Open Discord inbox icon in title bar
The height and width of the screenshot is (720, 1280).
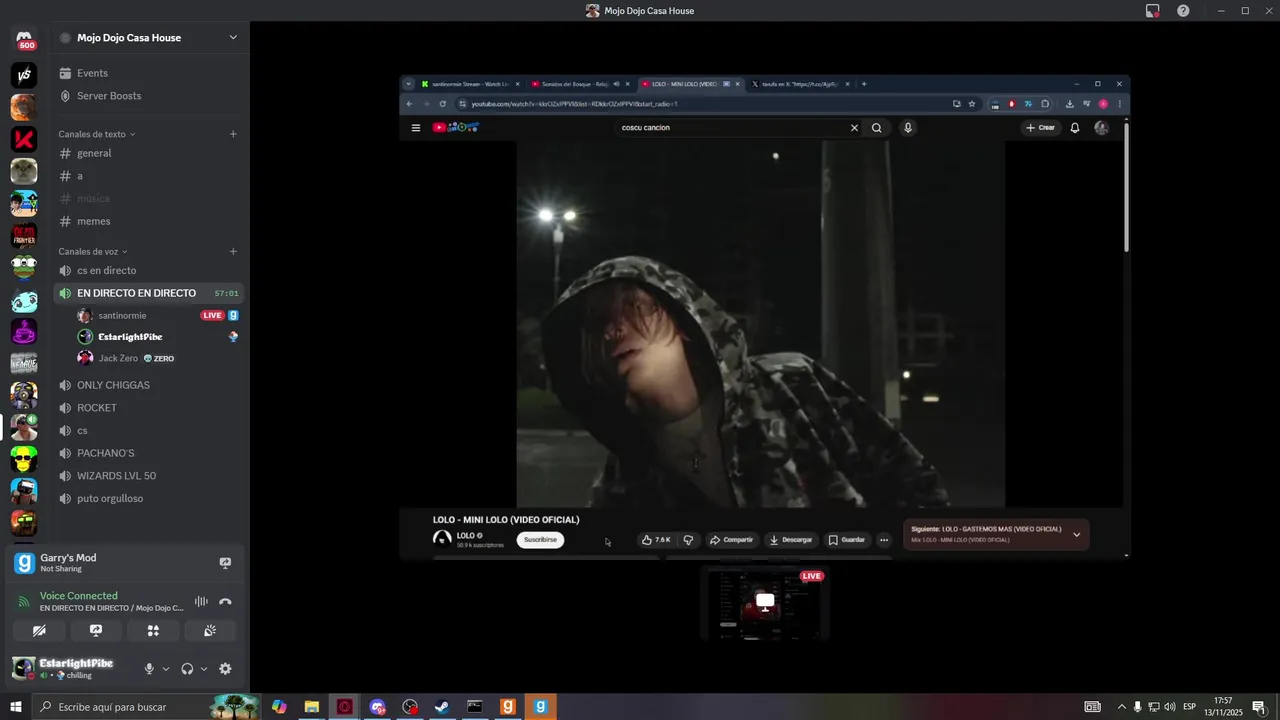click(1153, 11)
